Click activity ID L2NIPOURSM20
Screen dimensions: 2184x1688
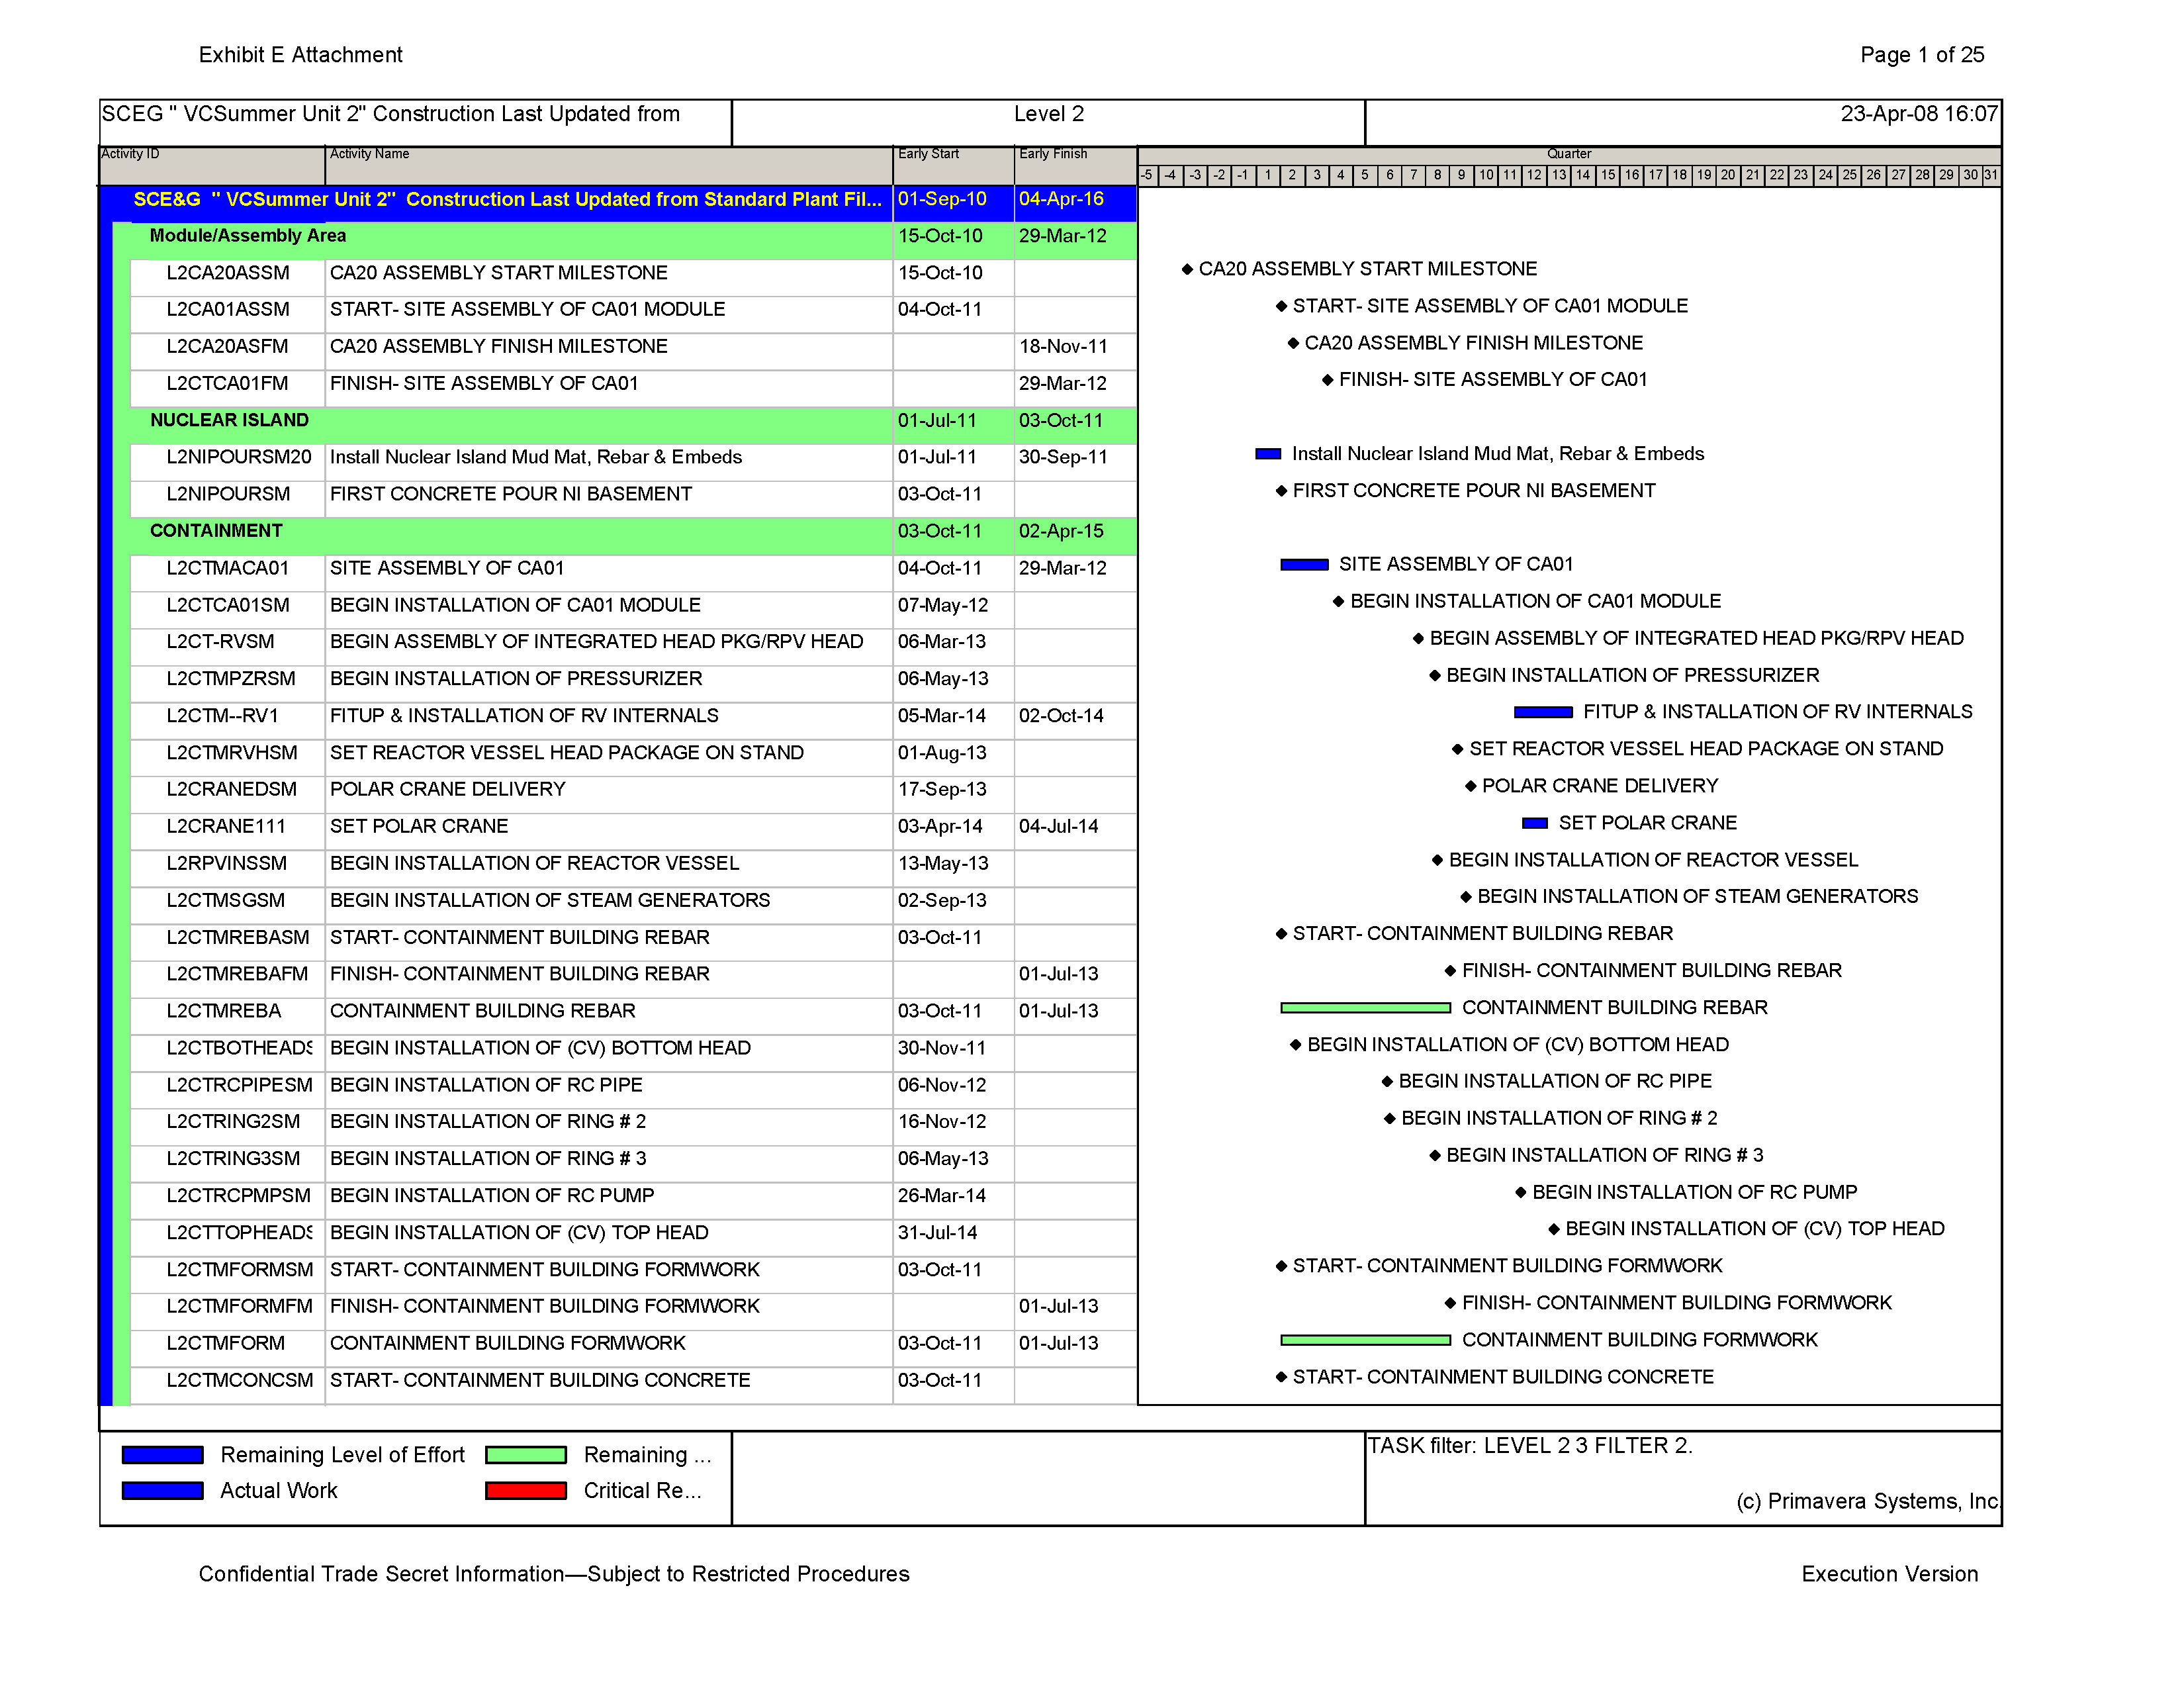[x=239, y=458]
